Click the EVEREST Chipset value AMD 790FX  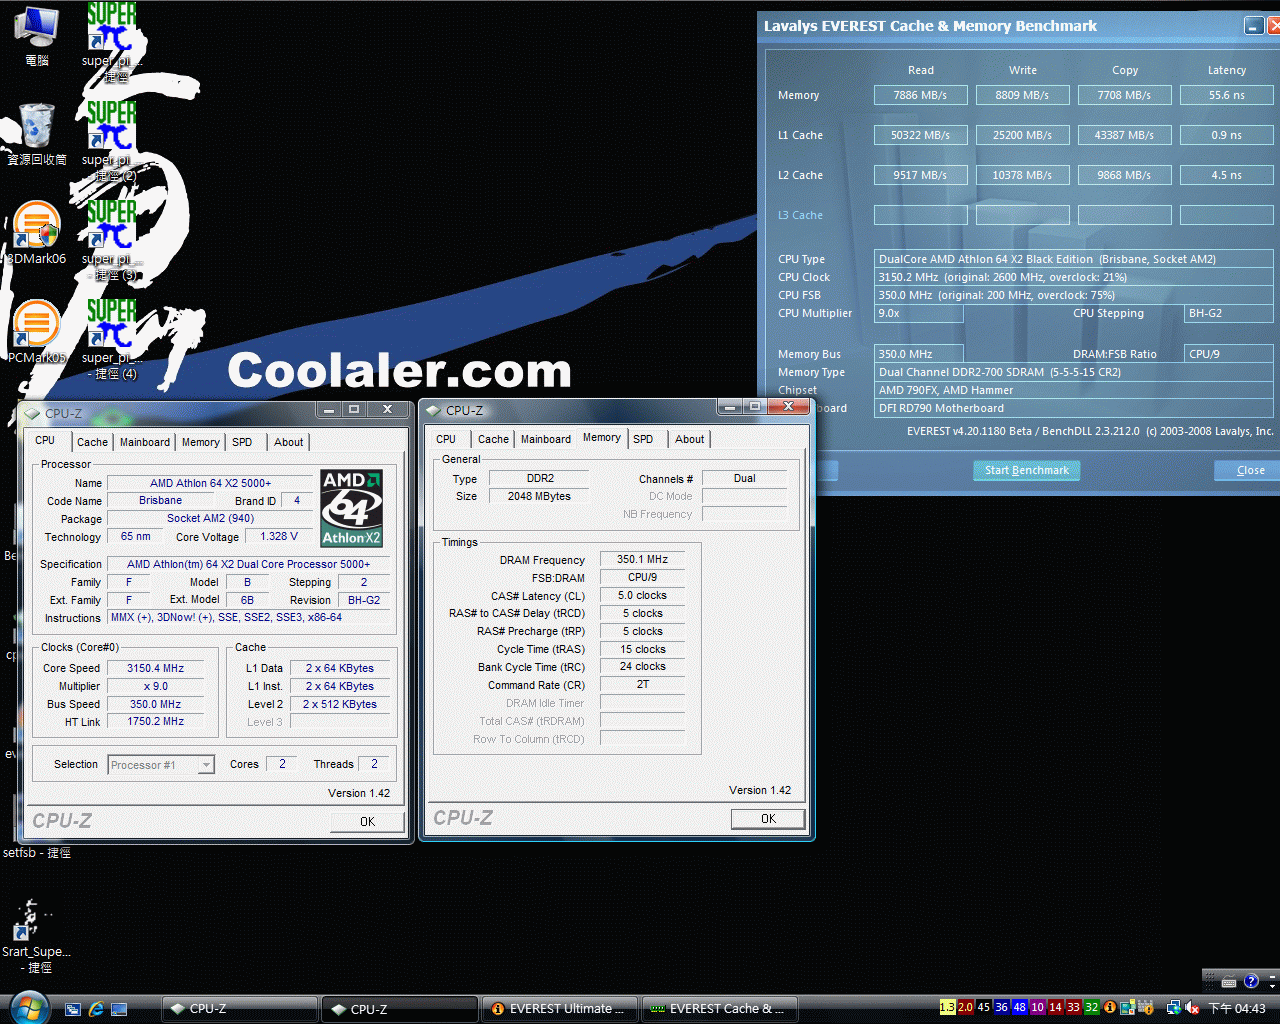[1074, 390]
